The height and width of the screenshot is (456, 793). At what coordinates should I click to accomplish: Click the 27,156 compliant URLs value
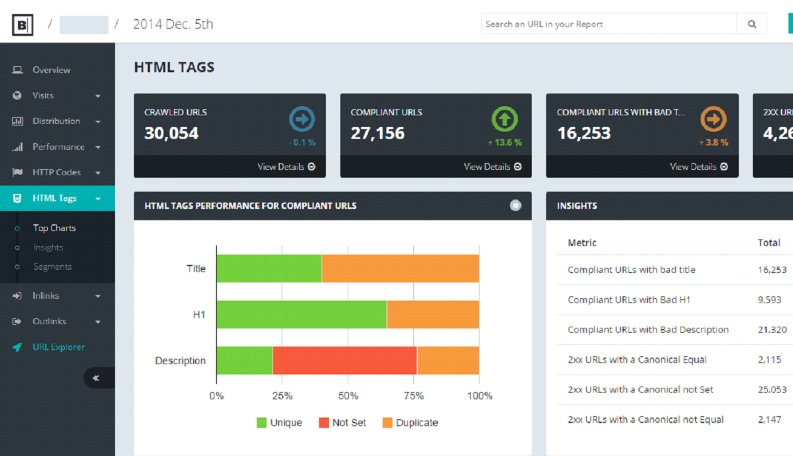[378, 133]
